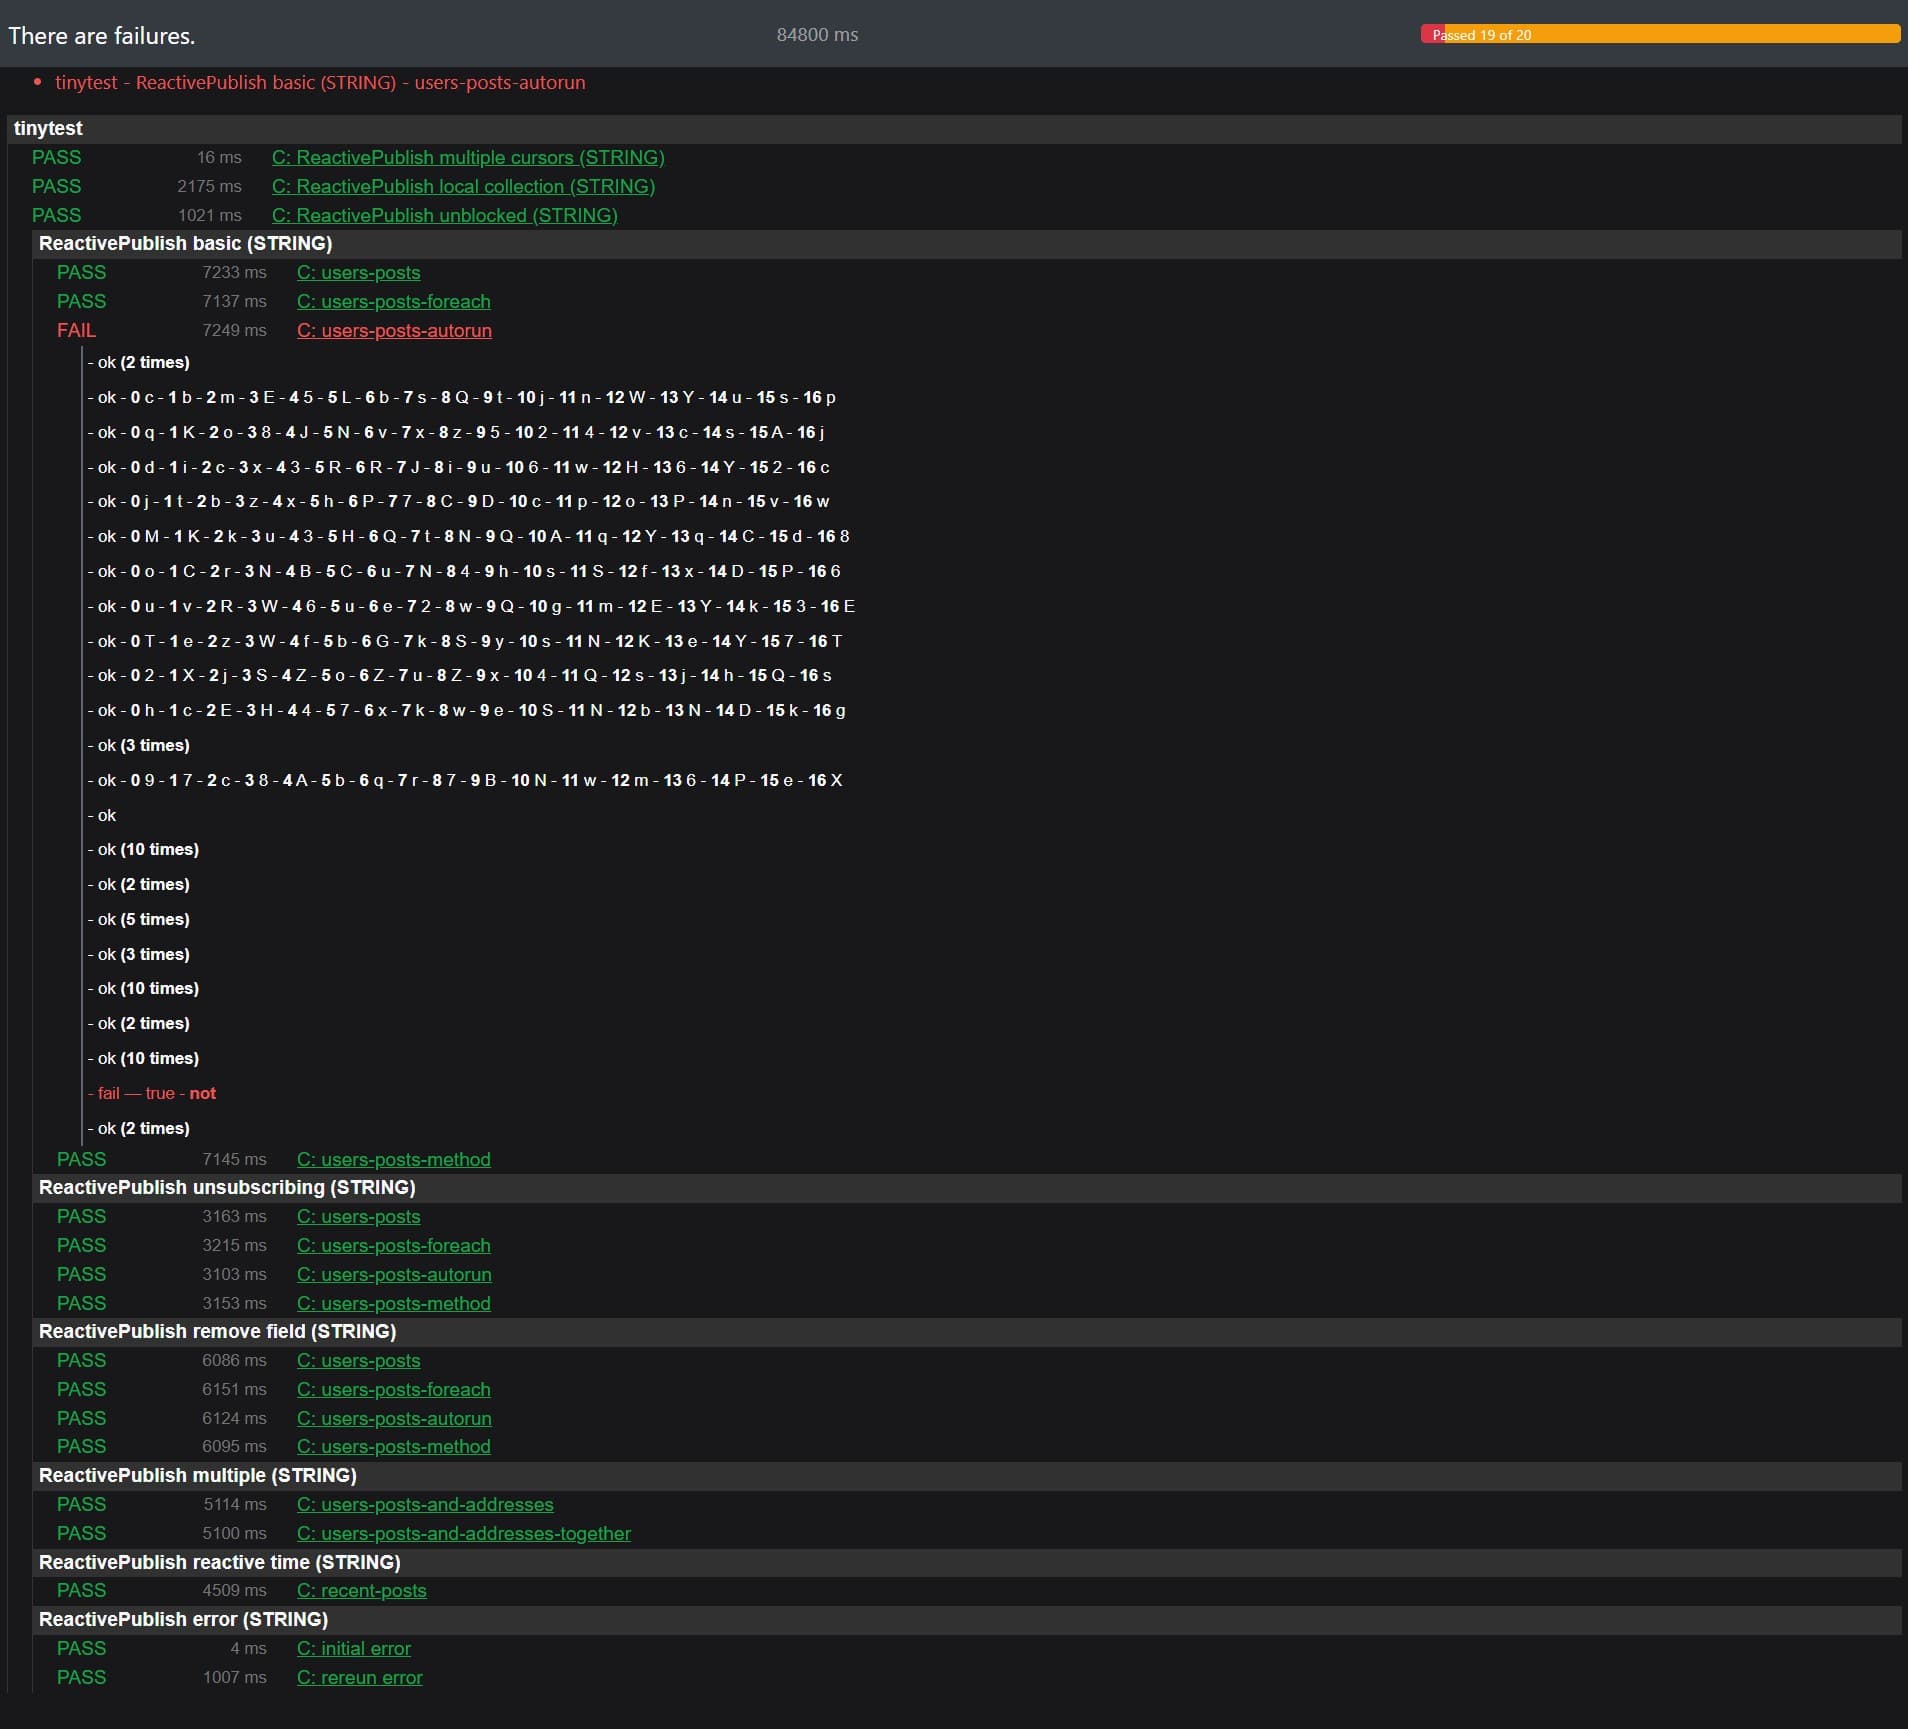Click the 7249 ms duration of failed test
The width and height of the screenshot is (1908, 1729).
click(x=234, y=330)
